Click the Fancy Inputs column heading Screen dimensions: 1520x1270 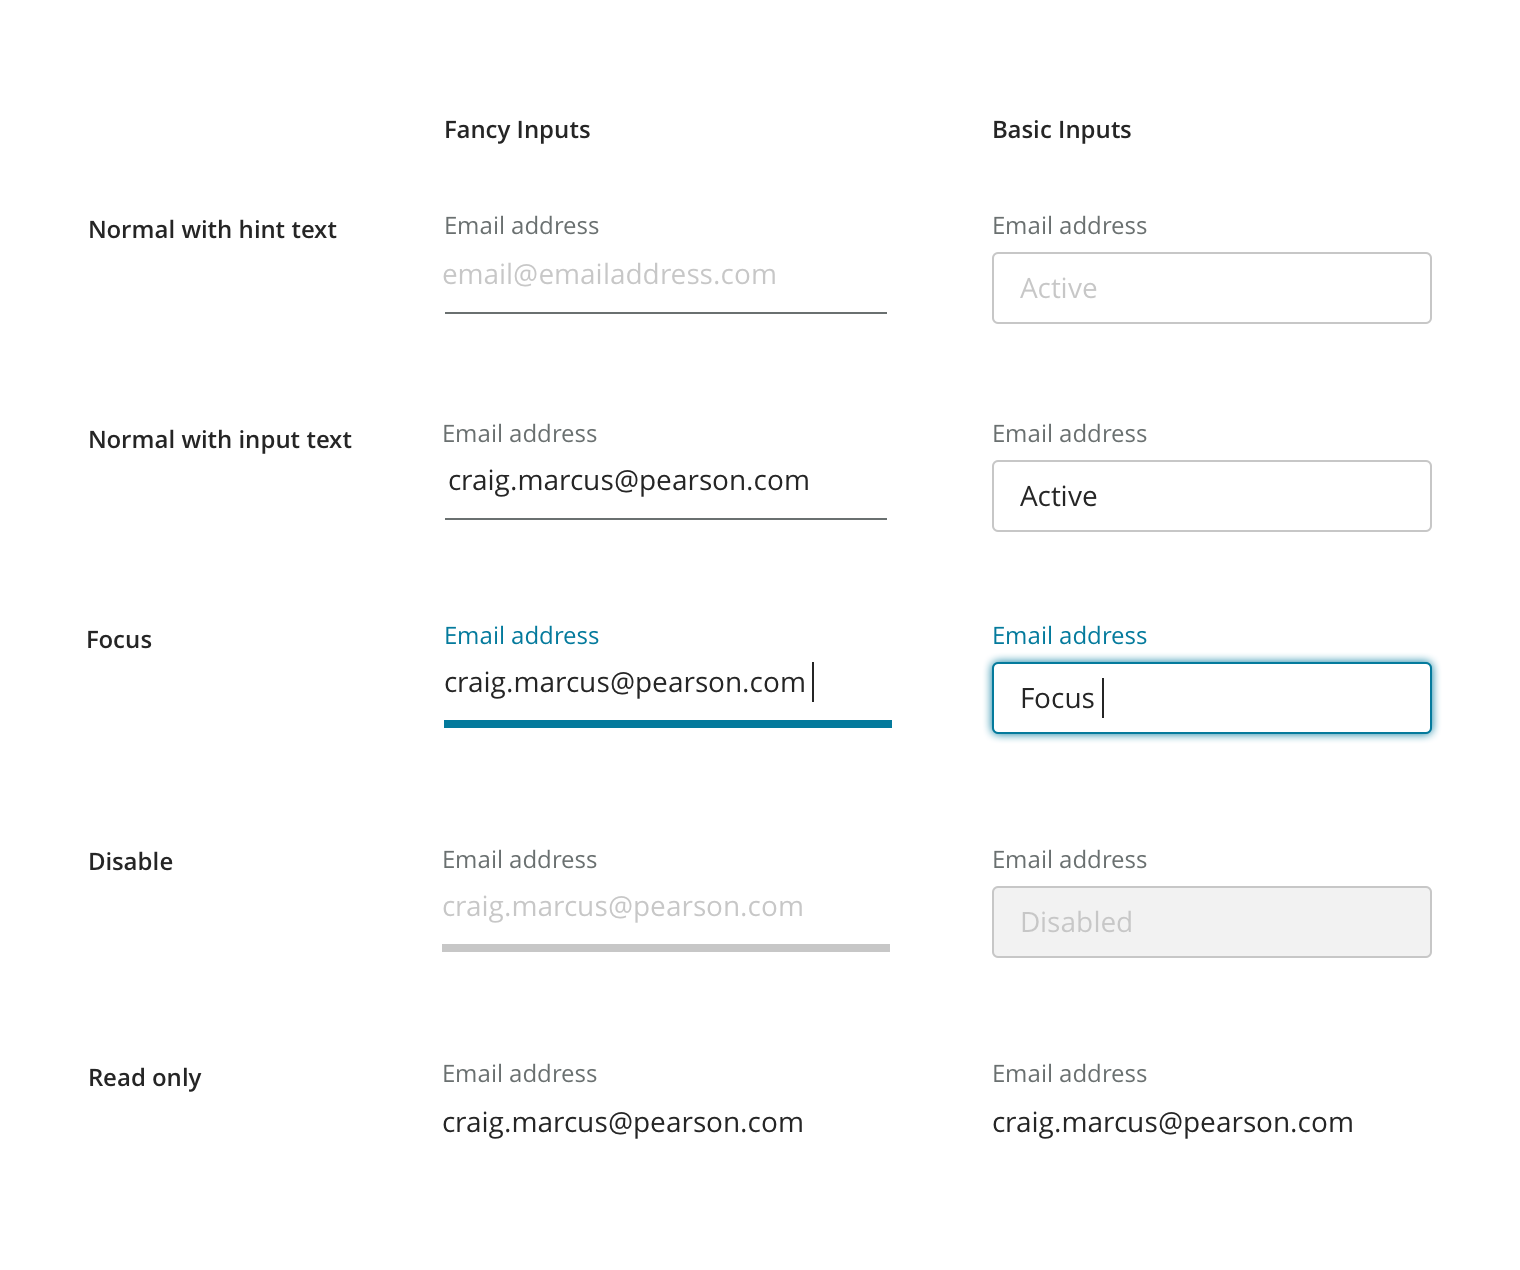517,130
